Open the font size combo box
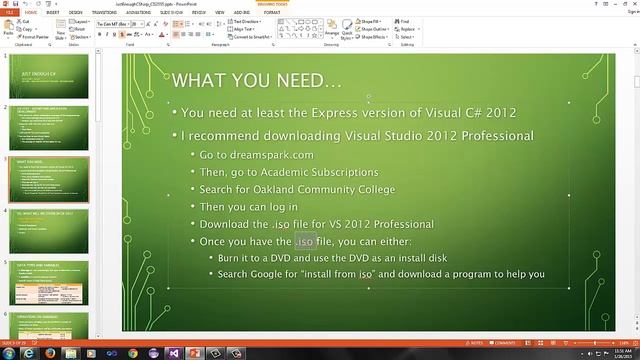This screenshot has width=640, height=360. click(x=138, y=24)
